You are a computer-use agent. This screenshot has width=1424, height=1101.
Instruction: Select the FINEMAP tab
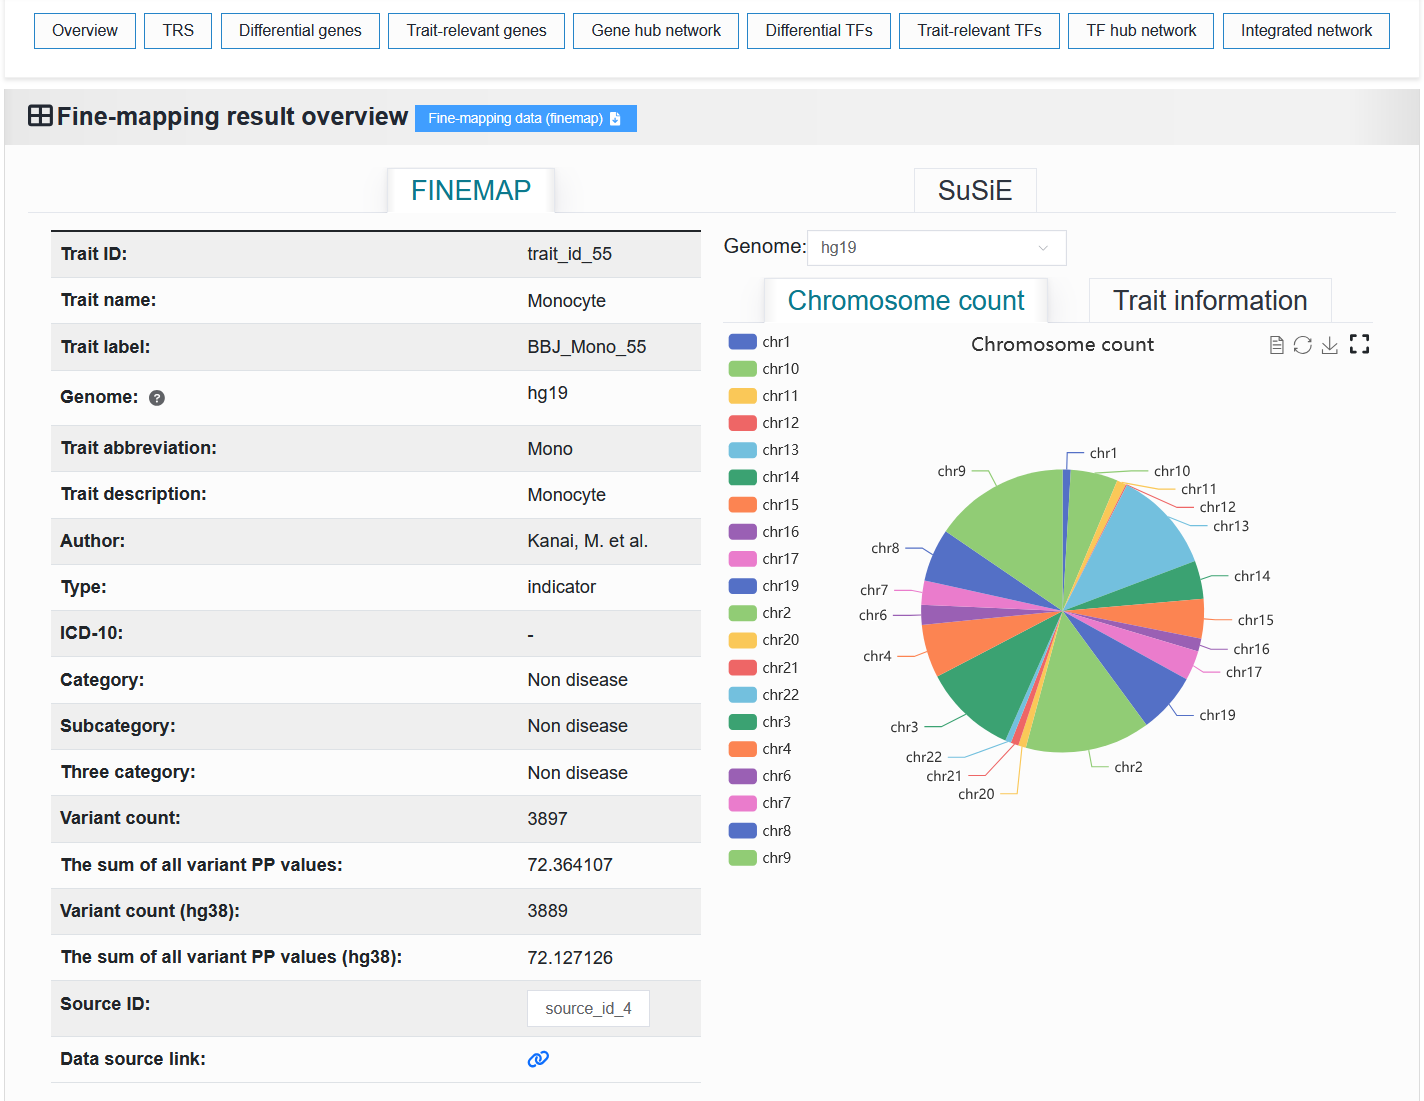click(471, 190)
